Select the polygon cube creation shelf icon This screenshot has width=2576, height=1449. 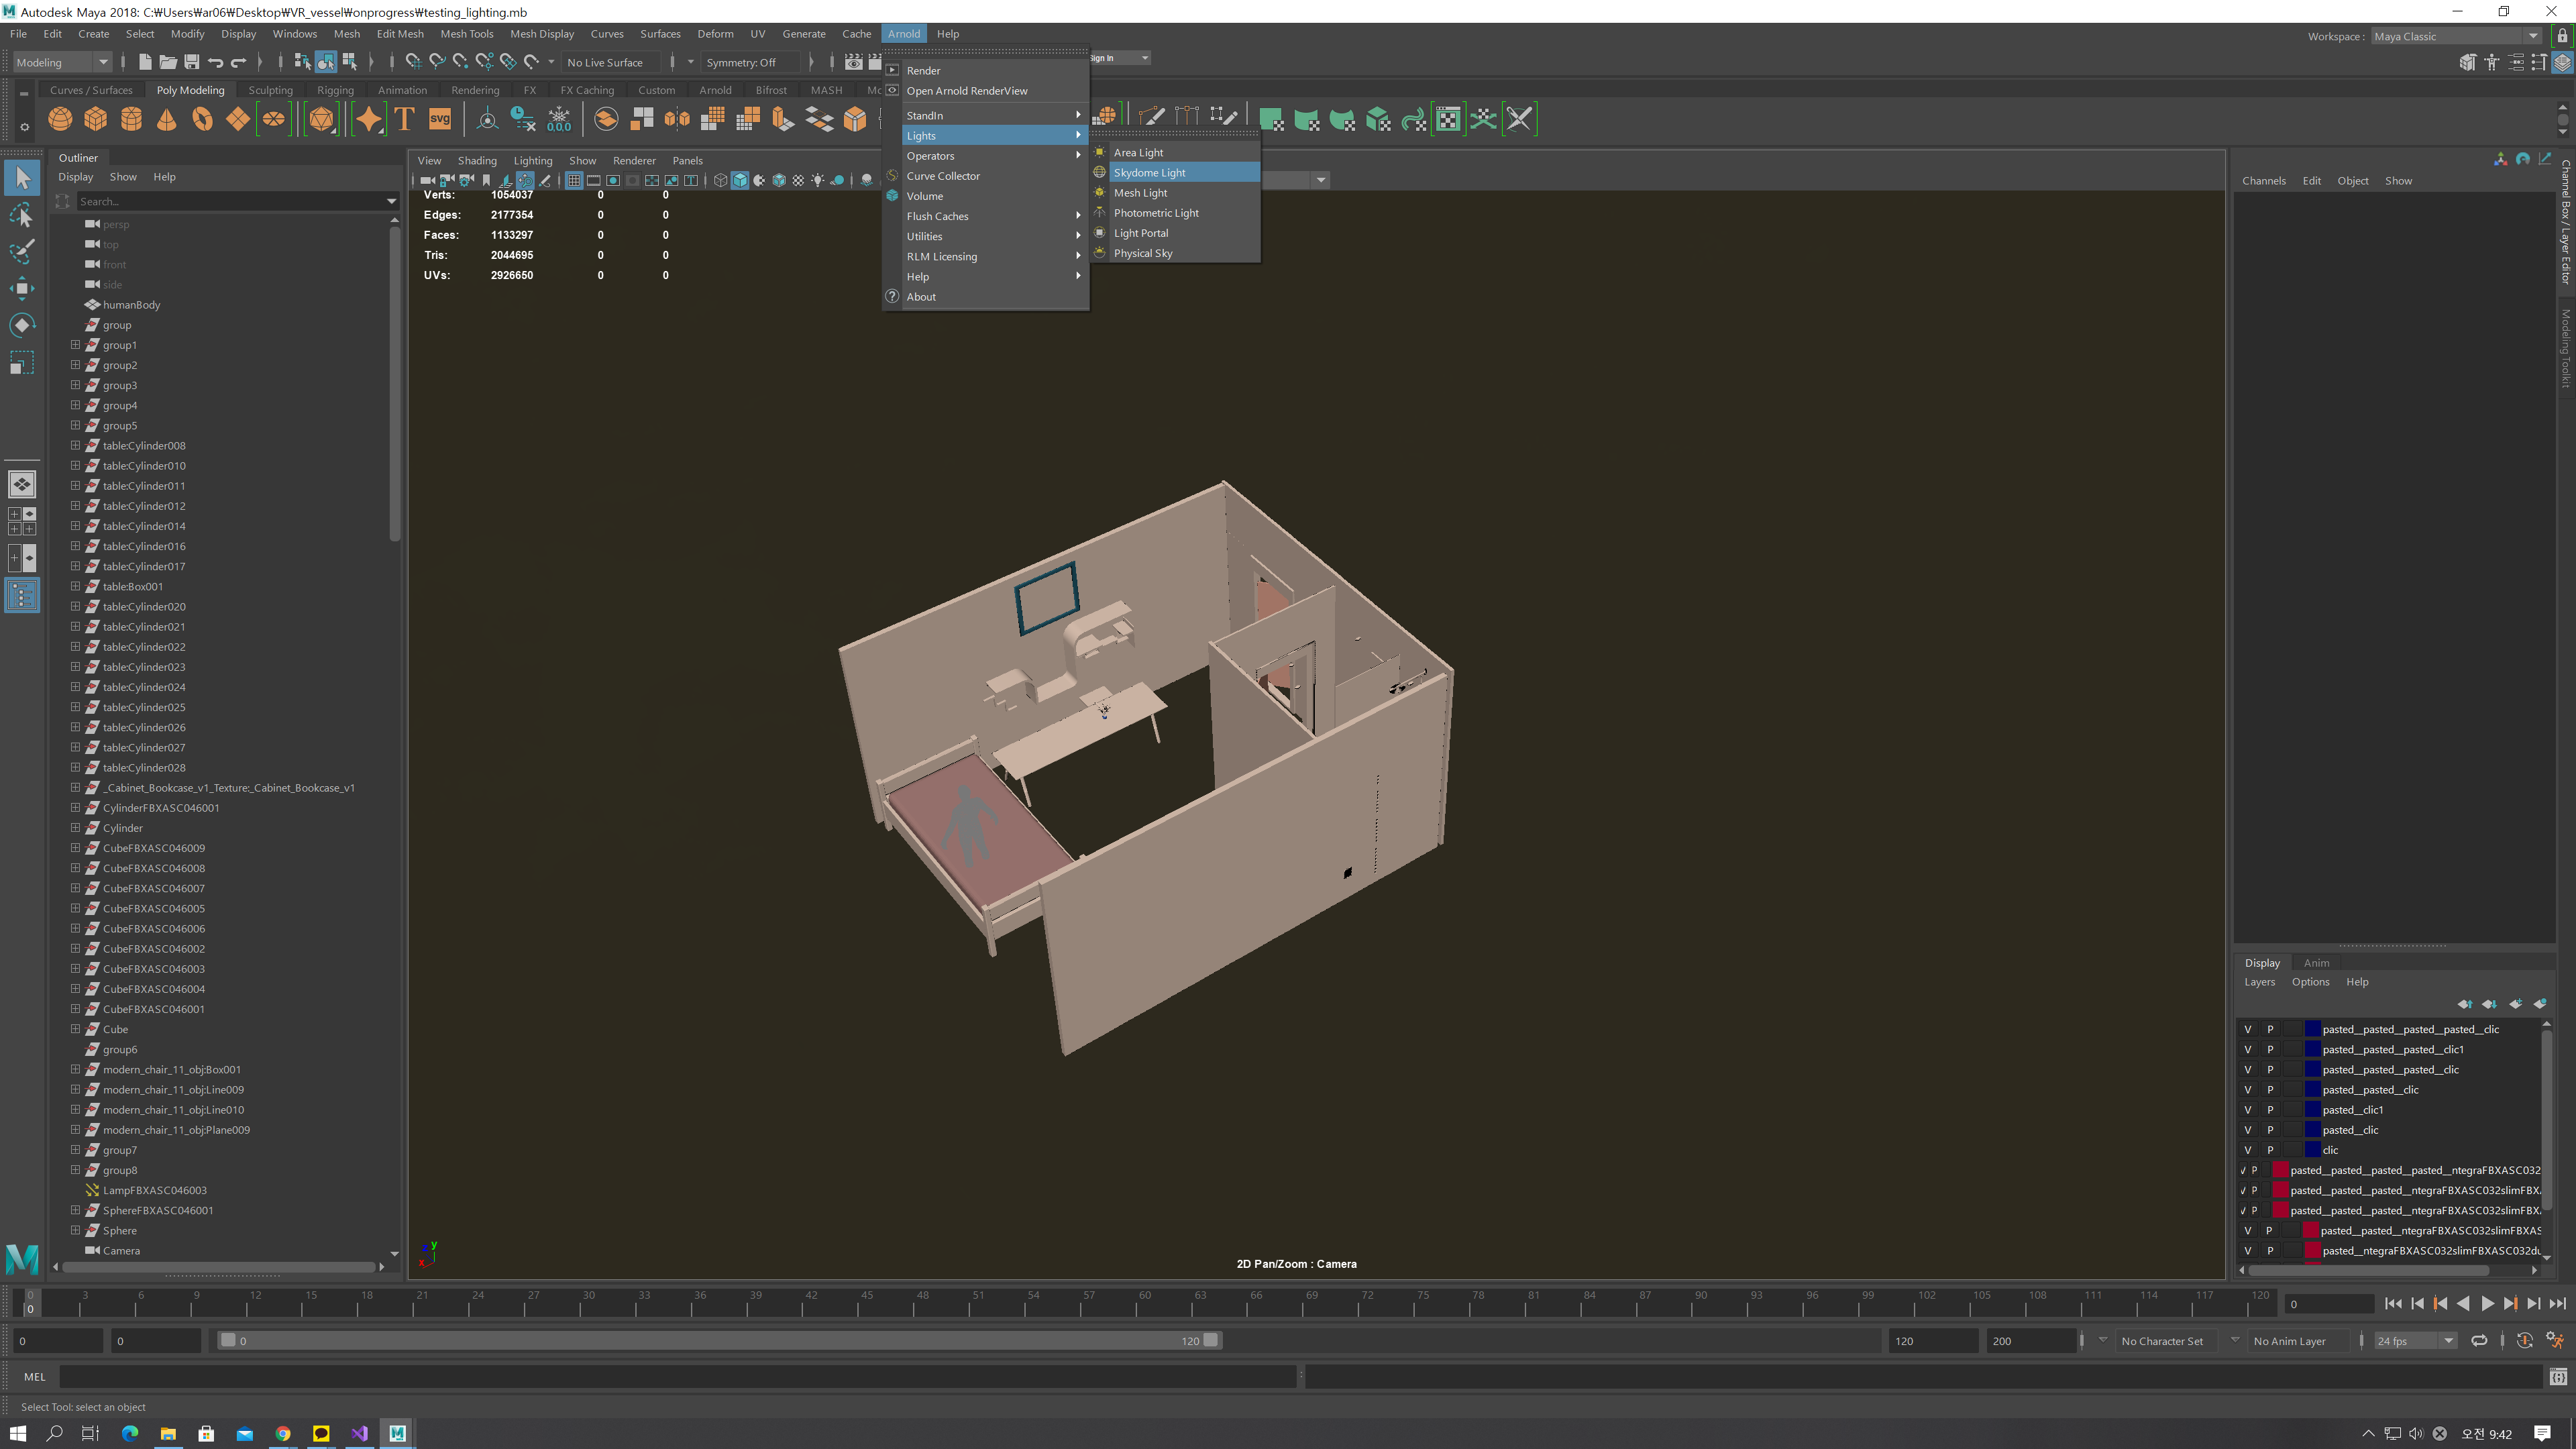(95, 119)
